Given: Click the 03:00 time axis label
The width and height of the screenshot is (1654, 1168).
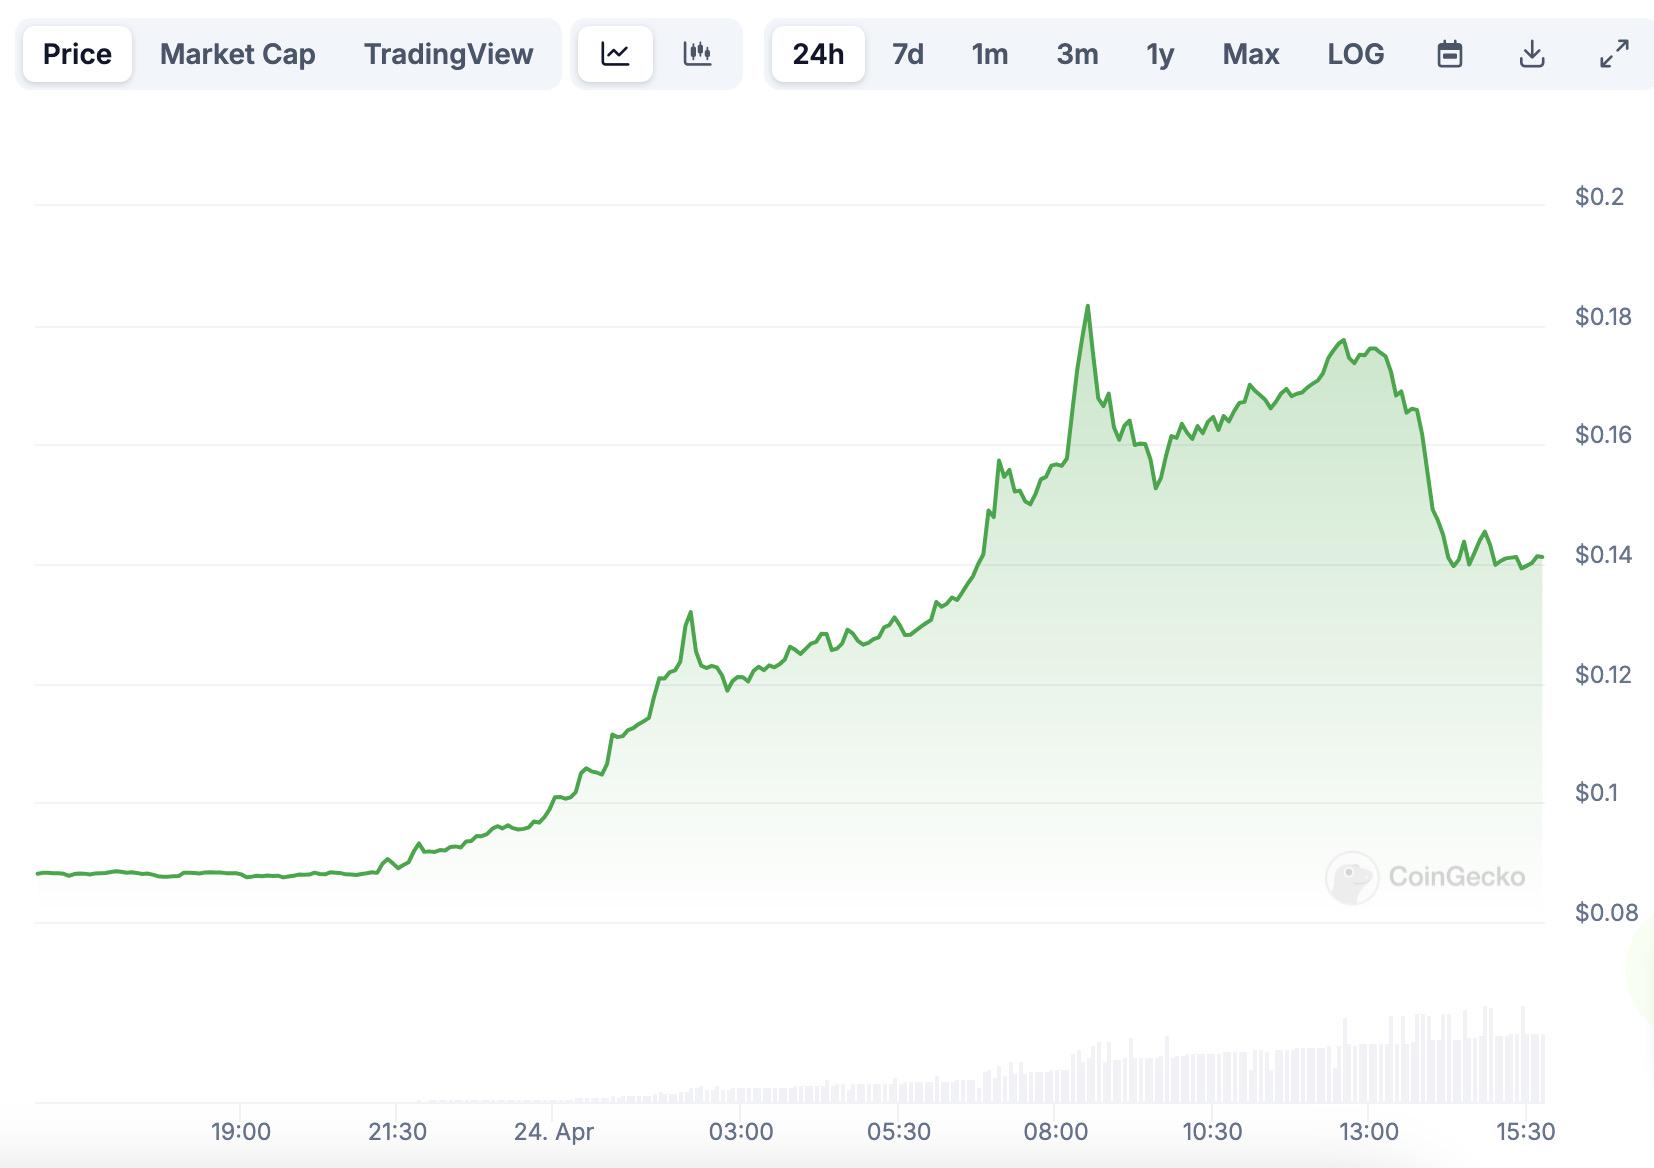Looking at the screenshot, I should pos(741,1132).
